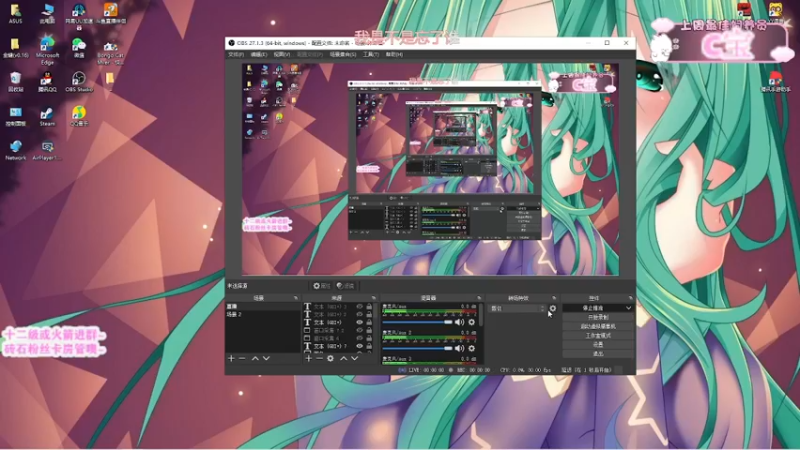Open the OBS Studio desktop shortcut
This screenshot has width=800, height=450.
pos(79,82)
